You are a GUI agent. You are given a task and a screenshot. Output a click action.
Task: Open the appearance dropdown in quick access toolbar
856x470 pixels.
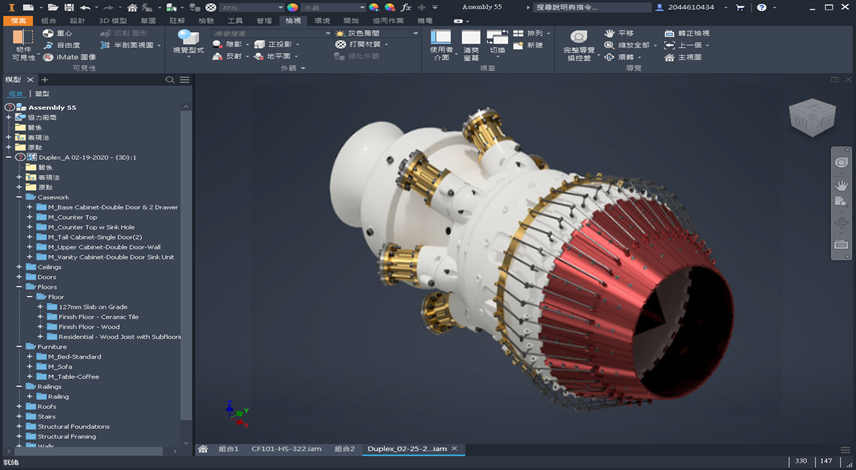tap(362, 7)
